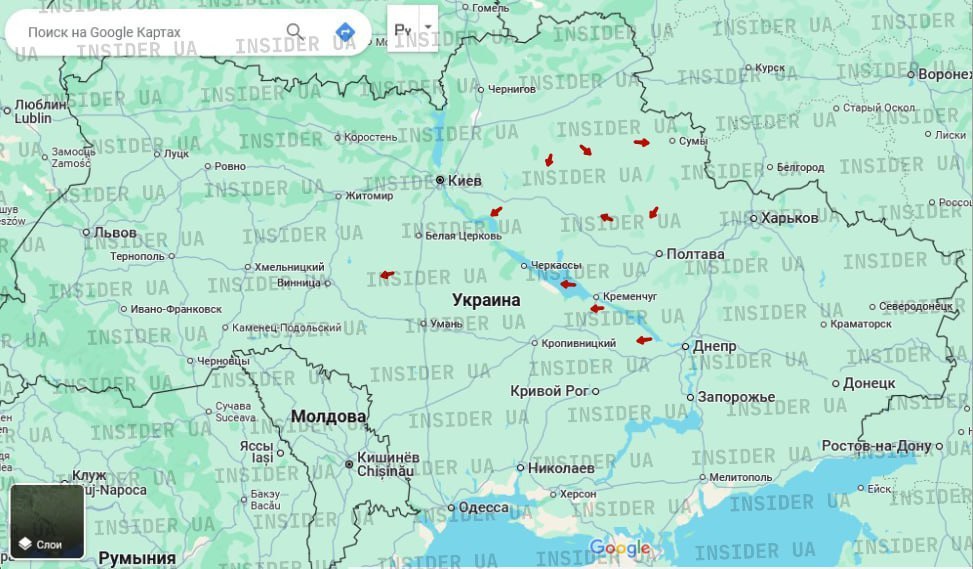Focus the Поиск на Google Картах field
This screenshot has width=973, height=569.
pos(150,32)
